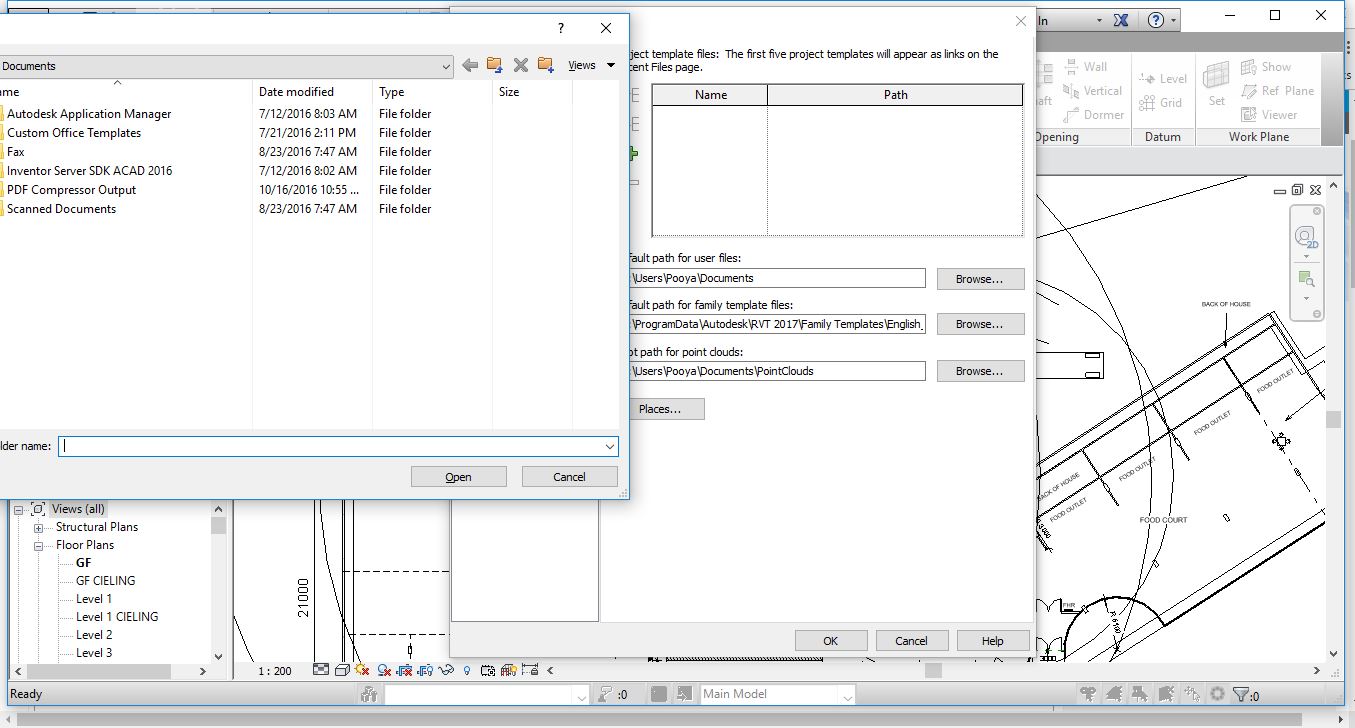
Task: Activate the Wall opening tool
Action: pyautogui.click(x=1098, y=66)
